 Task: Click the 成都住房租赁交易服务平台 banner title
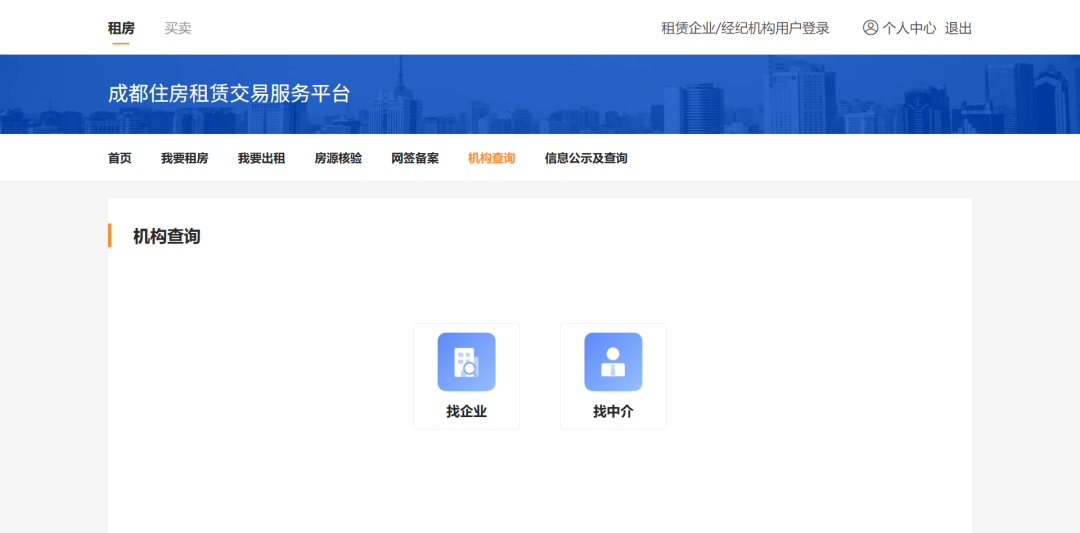point(229,94)
